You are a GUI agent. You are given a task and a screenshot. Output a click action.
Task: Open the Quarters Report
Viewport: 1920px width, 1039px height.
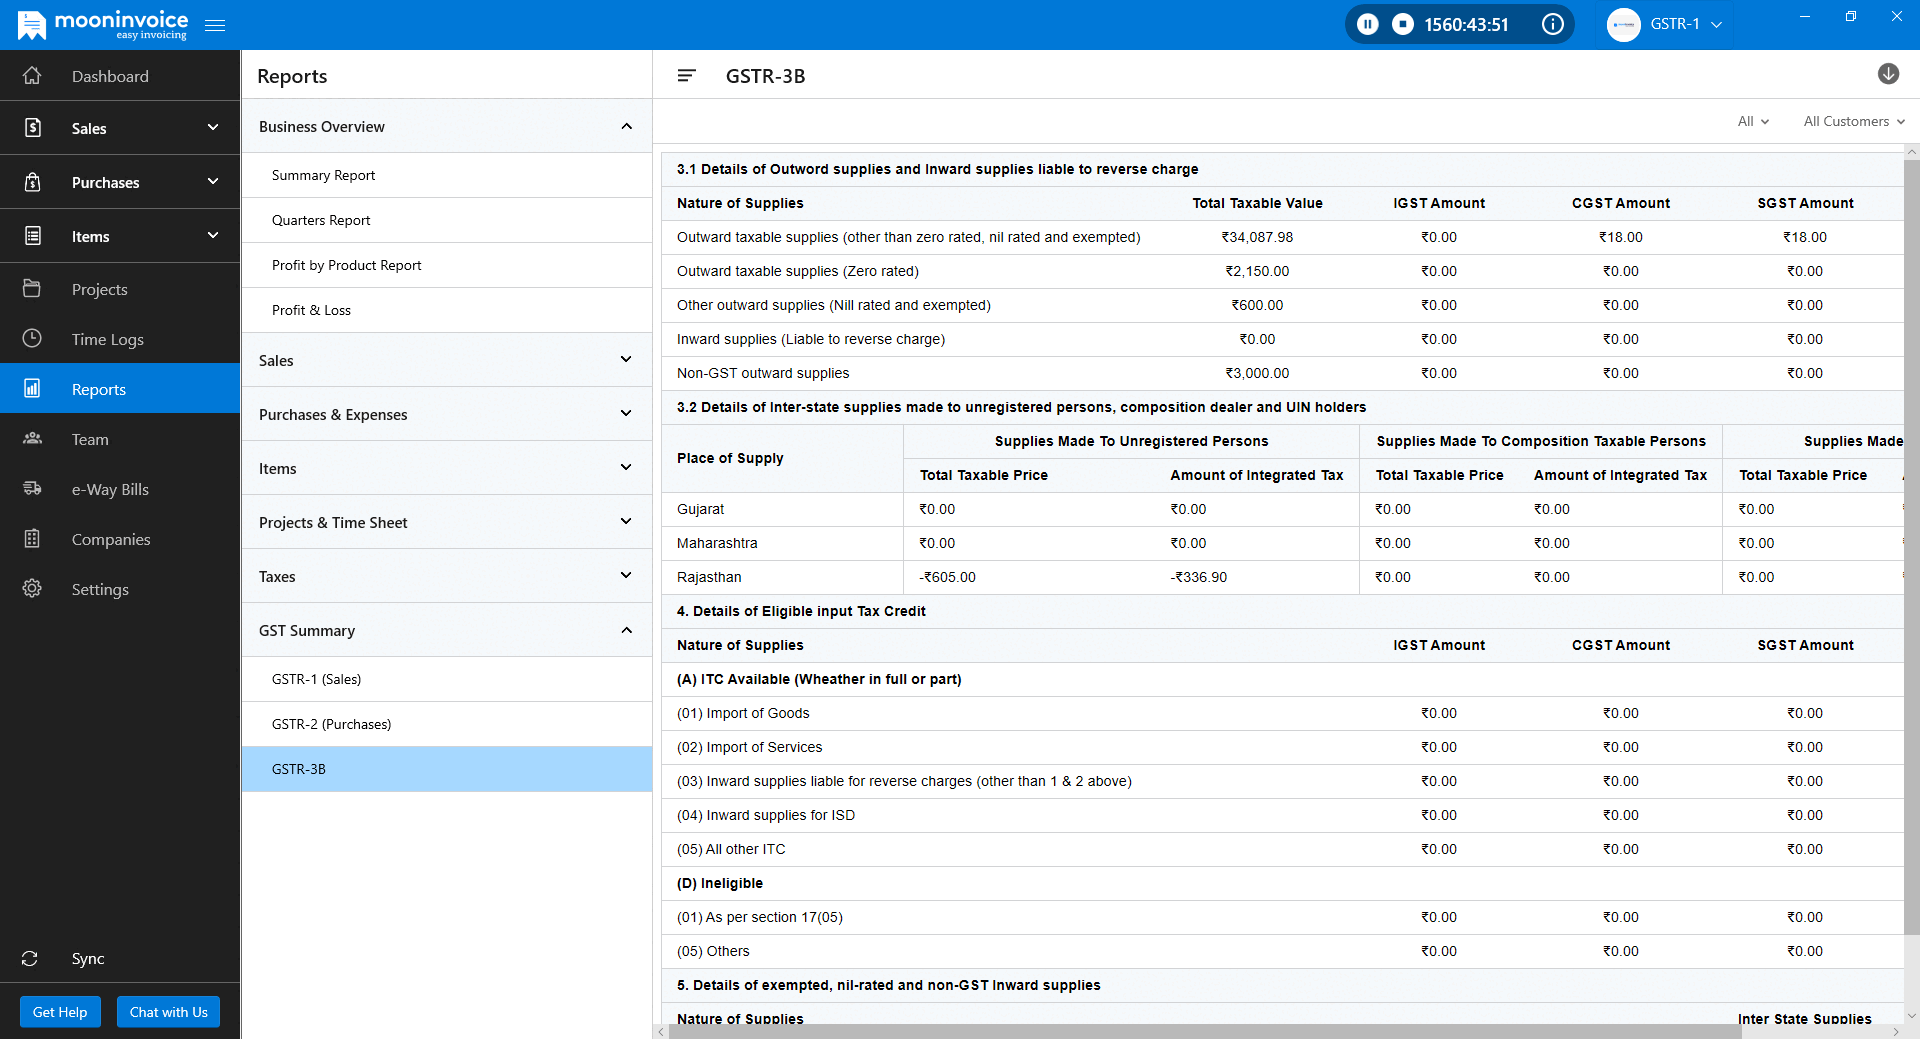[x=446, y=220]
